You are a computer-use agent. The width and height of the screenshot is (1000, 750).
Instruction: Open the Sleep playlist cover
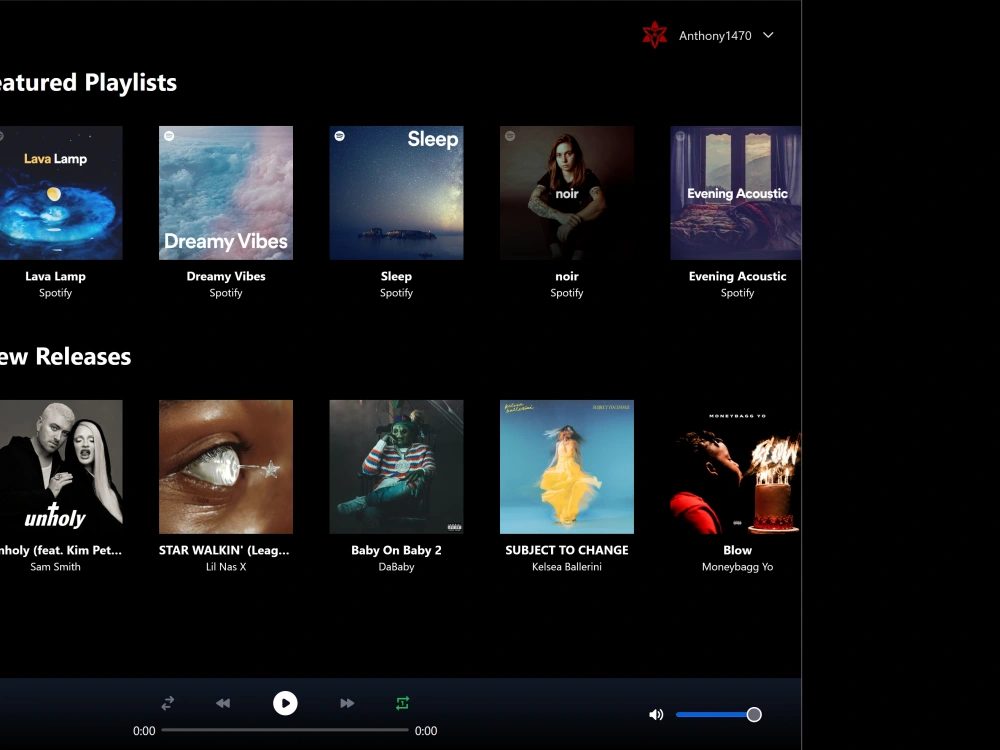(x=396, y=193)
